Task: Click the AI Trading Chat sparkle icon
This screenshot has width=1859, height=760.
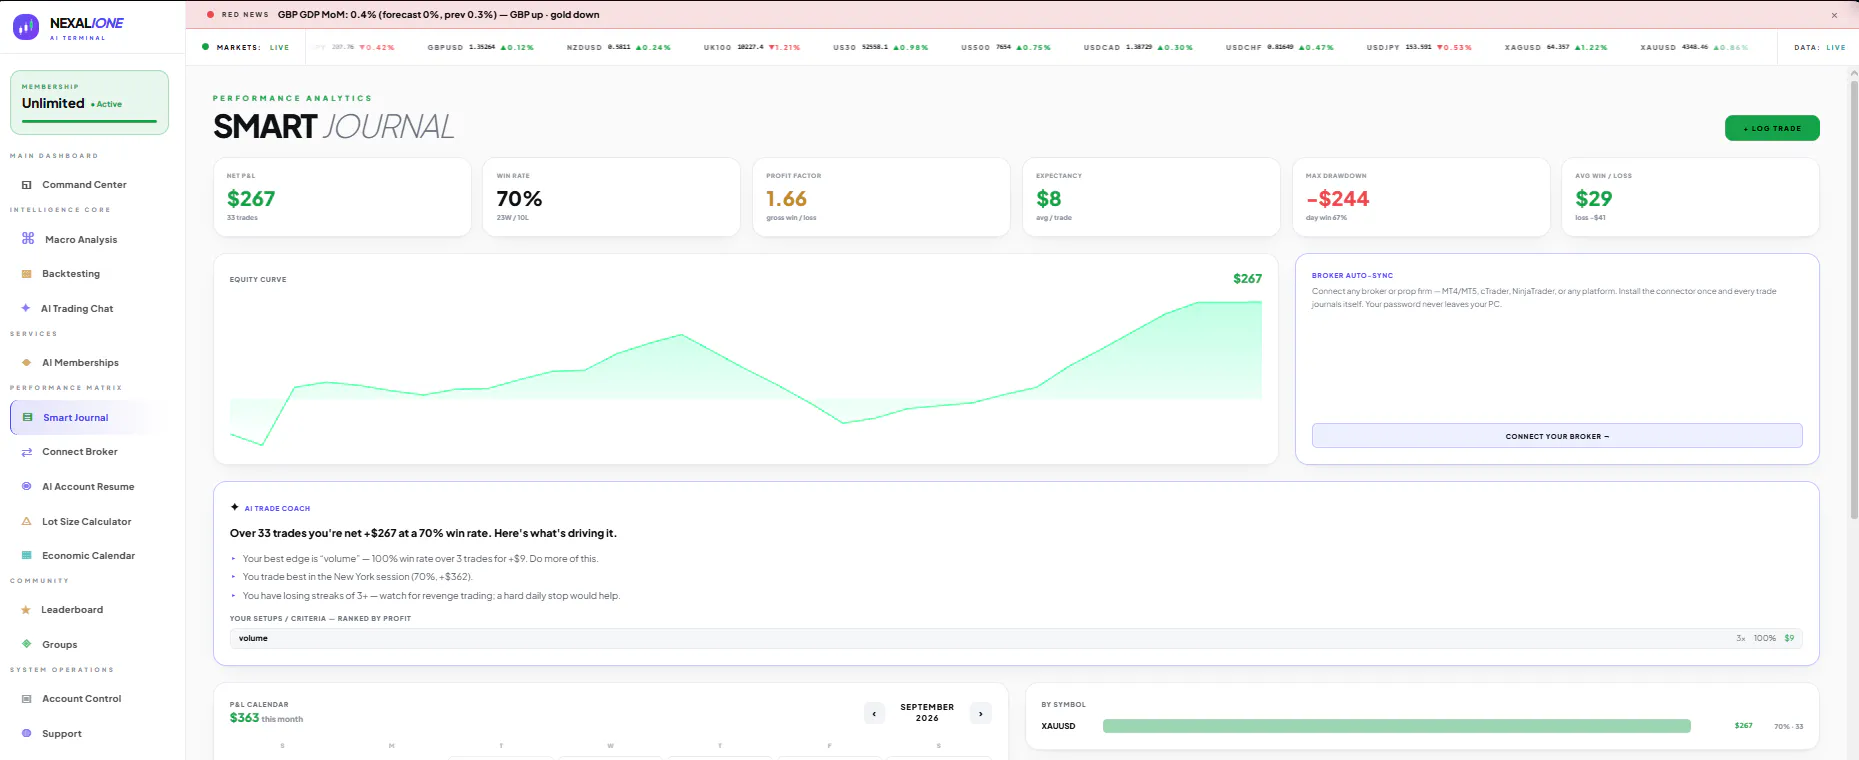Action: (x=26, y=308)
